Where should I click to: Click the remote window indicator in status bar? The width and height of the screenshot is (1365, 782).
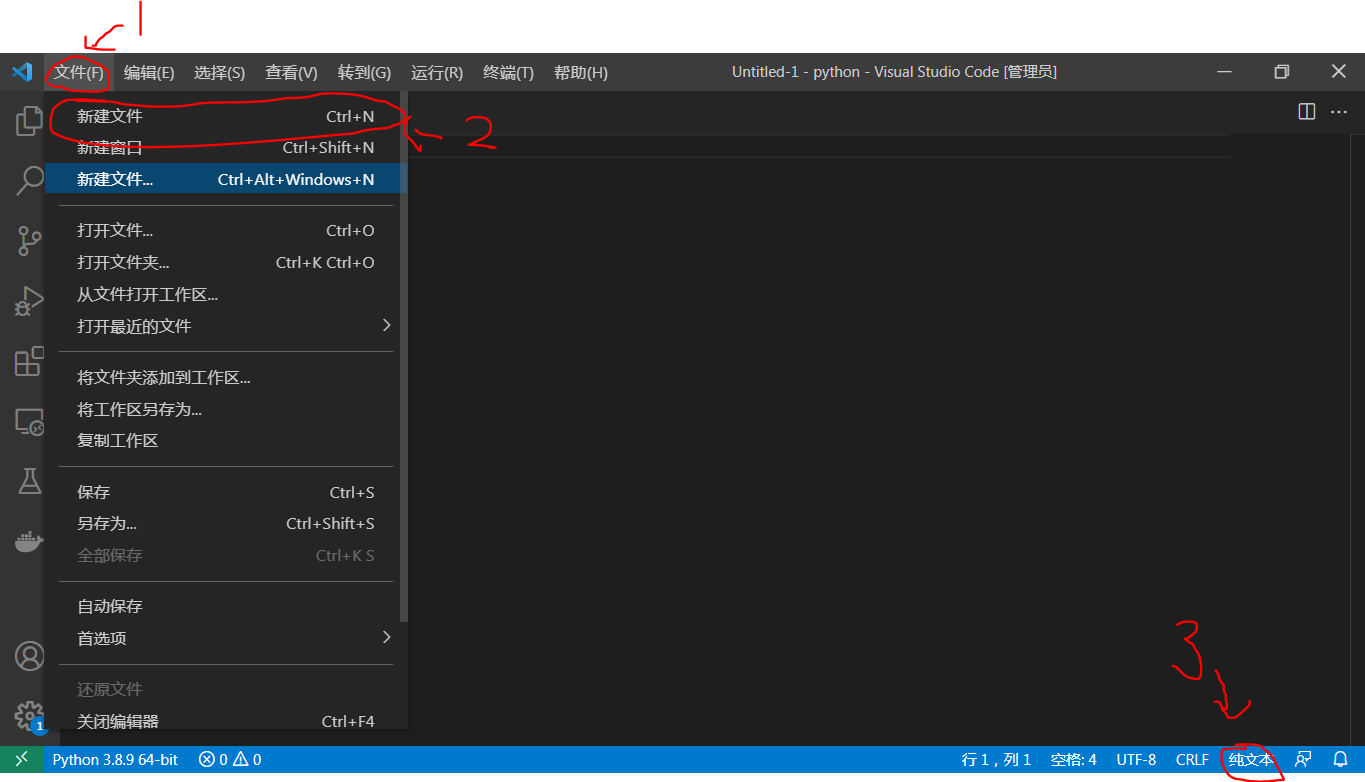(21, 760)
